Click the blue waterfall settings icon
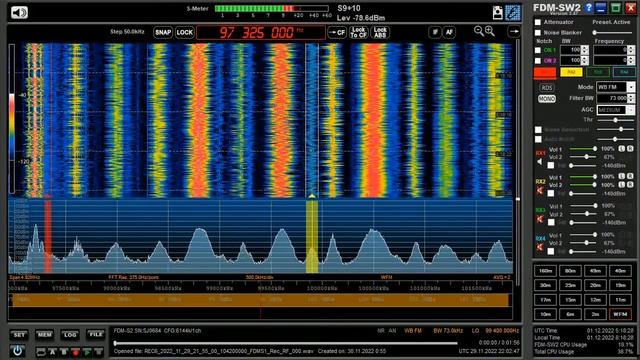The image size is (640, 360). (x=513, y=13)
